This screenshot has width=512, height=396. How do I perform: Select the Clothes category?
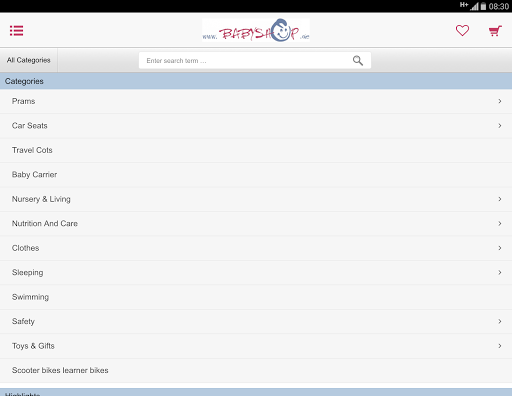[256, 248]
